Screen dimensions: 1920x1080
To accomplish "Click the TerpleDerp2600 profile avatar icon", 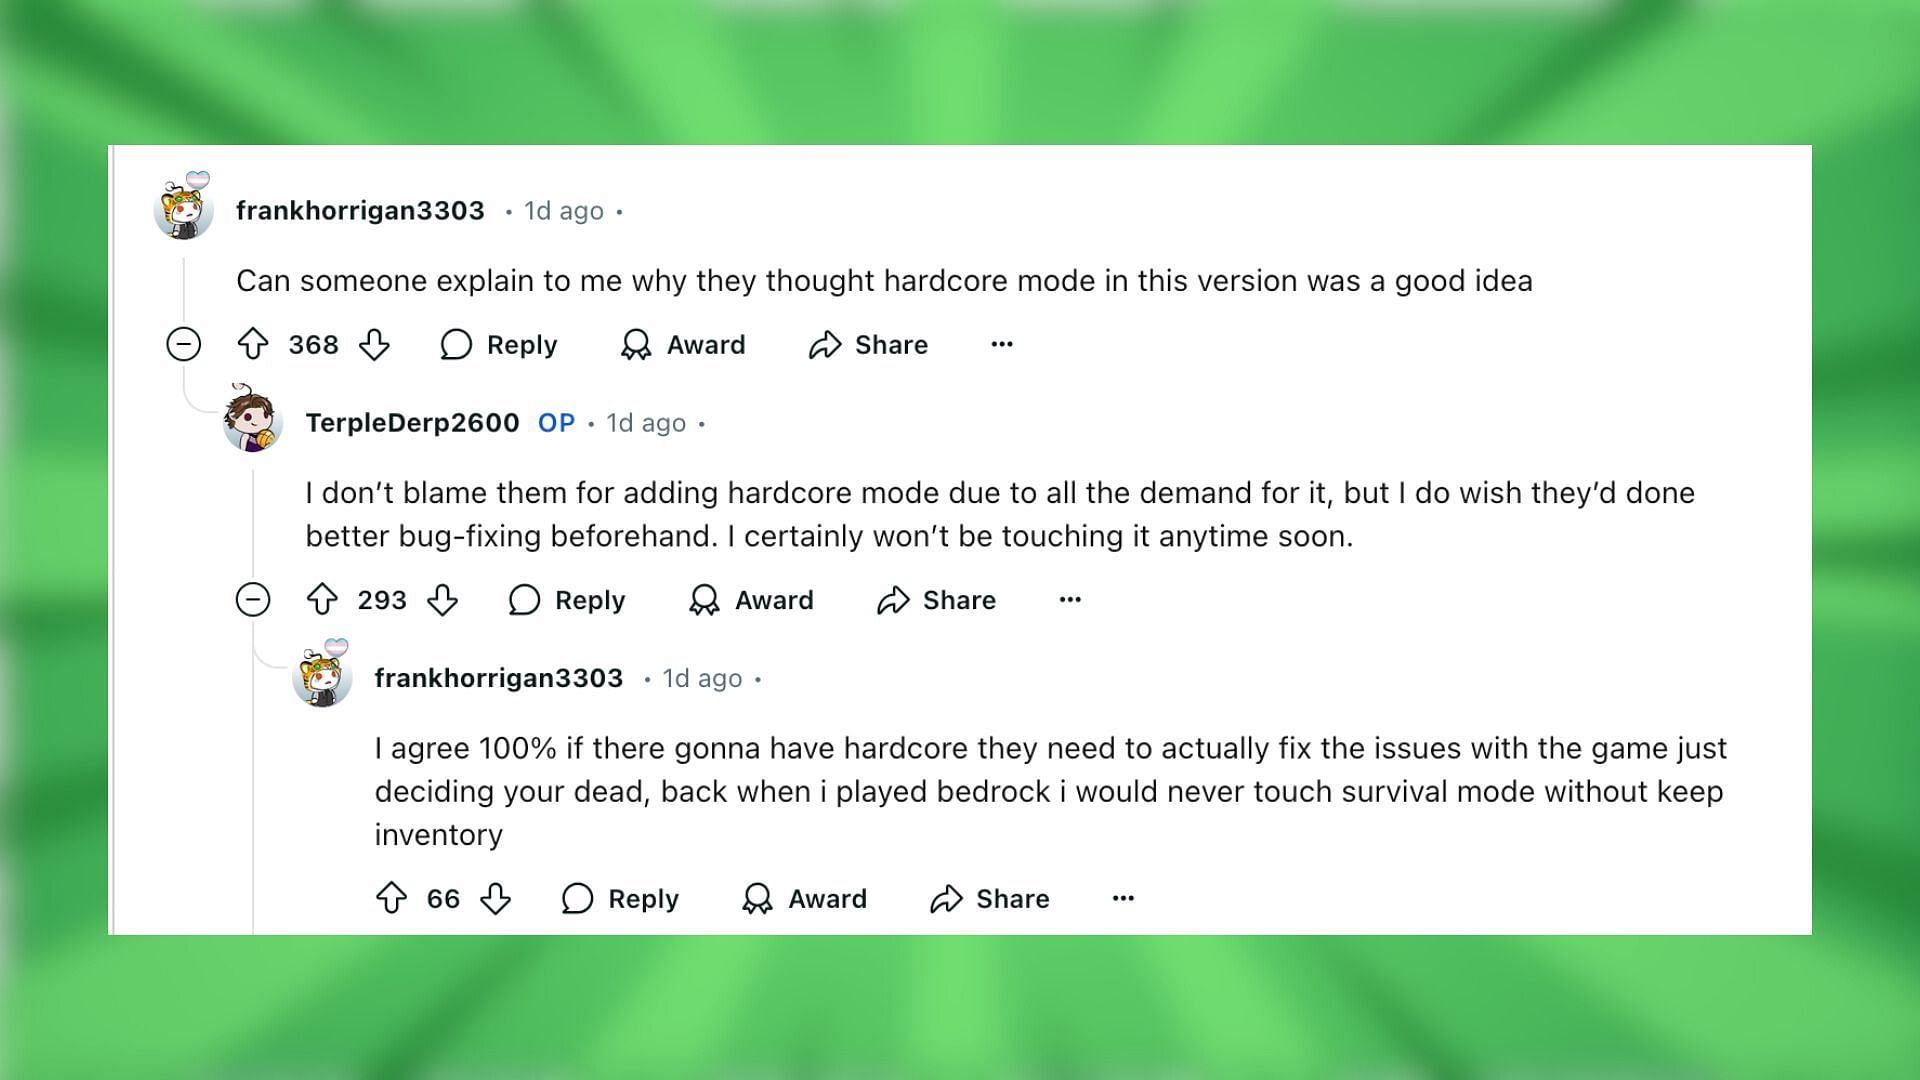I will tap(253, 422).
